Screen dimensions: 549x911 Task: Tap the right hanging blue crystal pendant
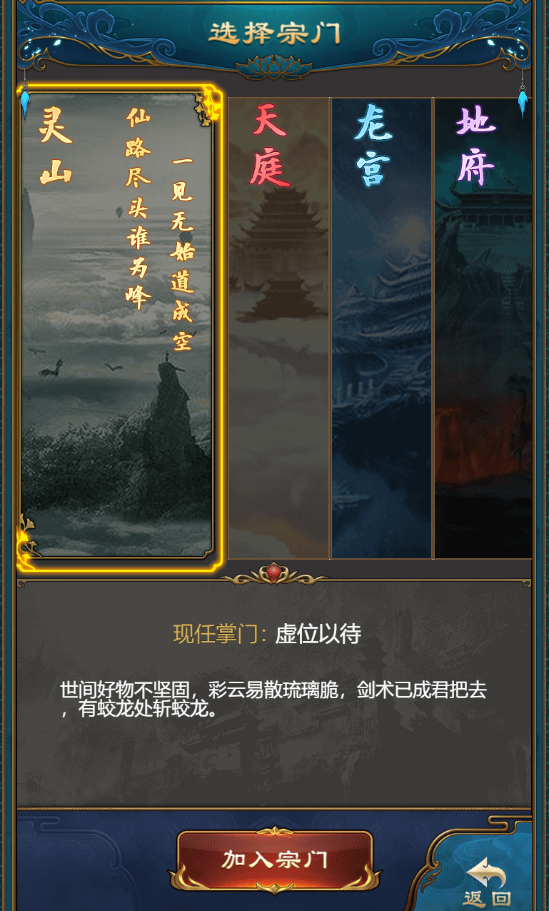523,100
